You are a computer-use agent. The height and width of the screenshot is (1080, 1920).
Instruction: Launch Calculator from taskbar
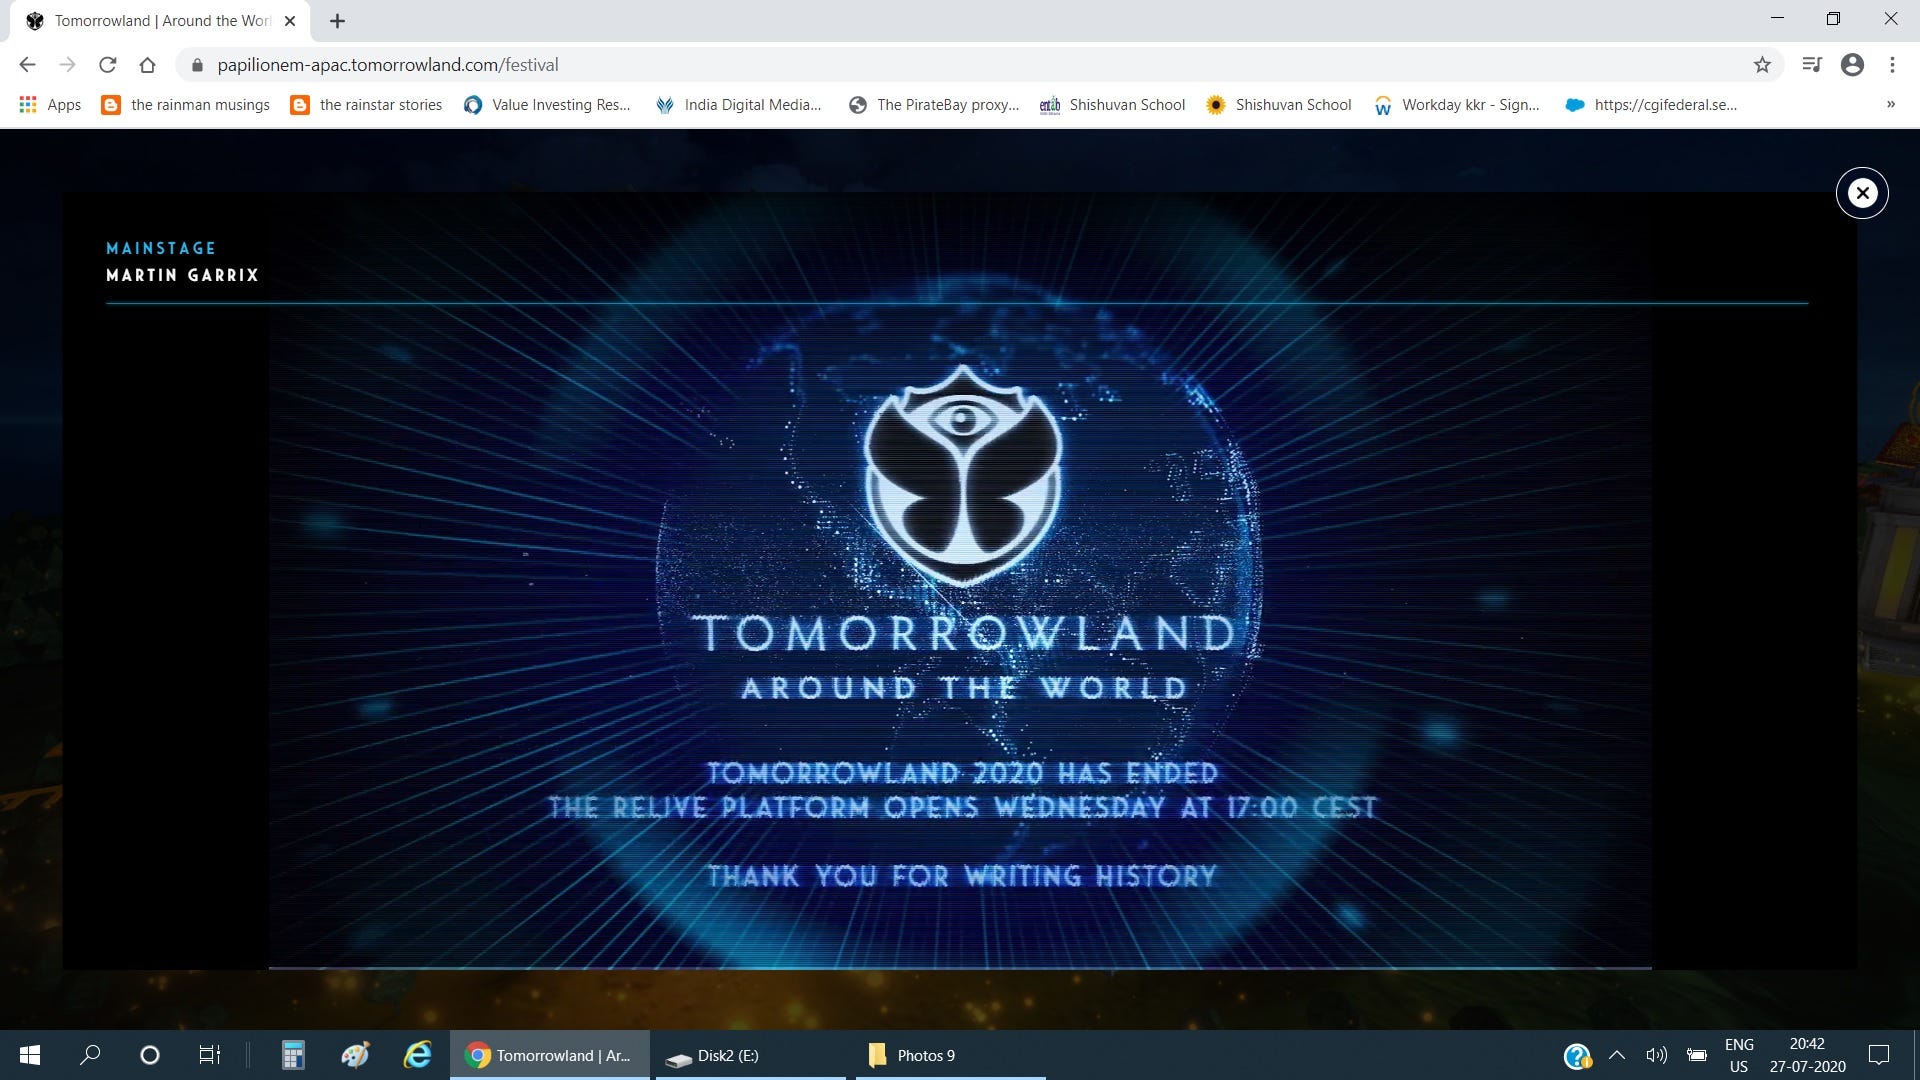pos(293,1055)
